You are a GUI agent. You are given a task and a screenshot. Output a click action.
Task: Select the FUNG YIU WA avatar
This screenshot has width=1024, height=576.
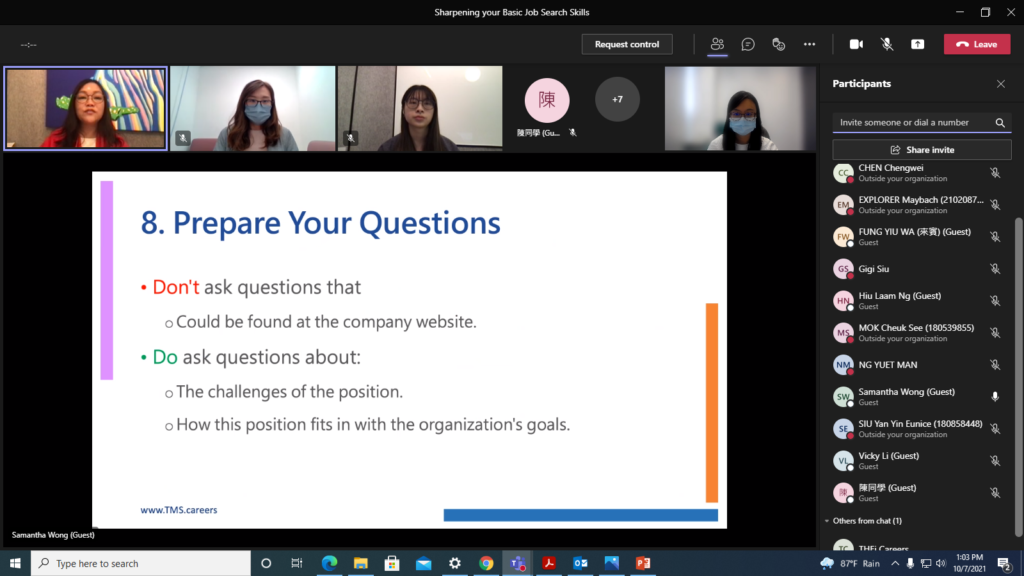(x=843, y=237)
